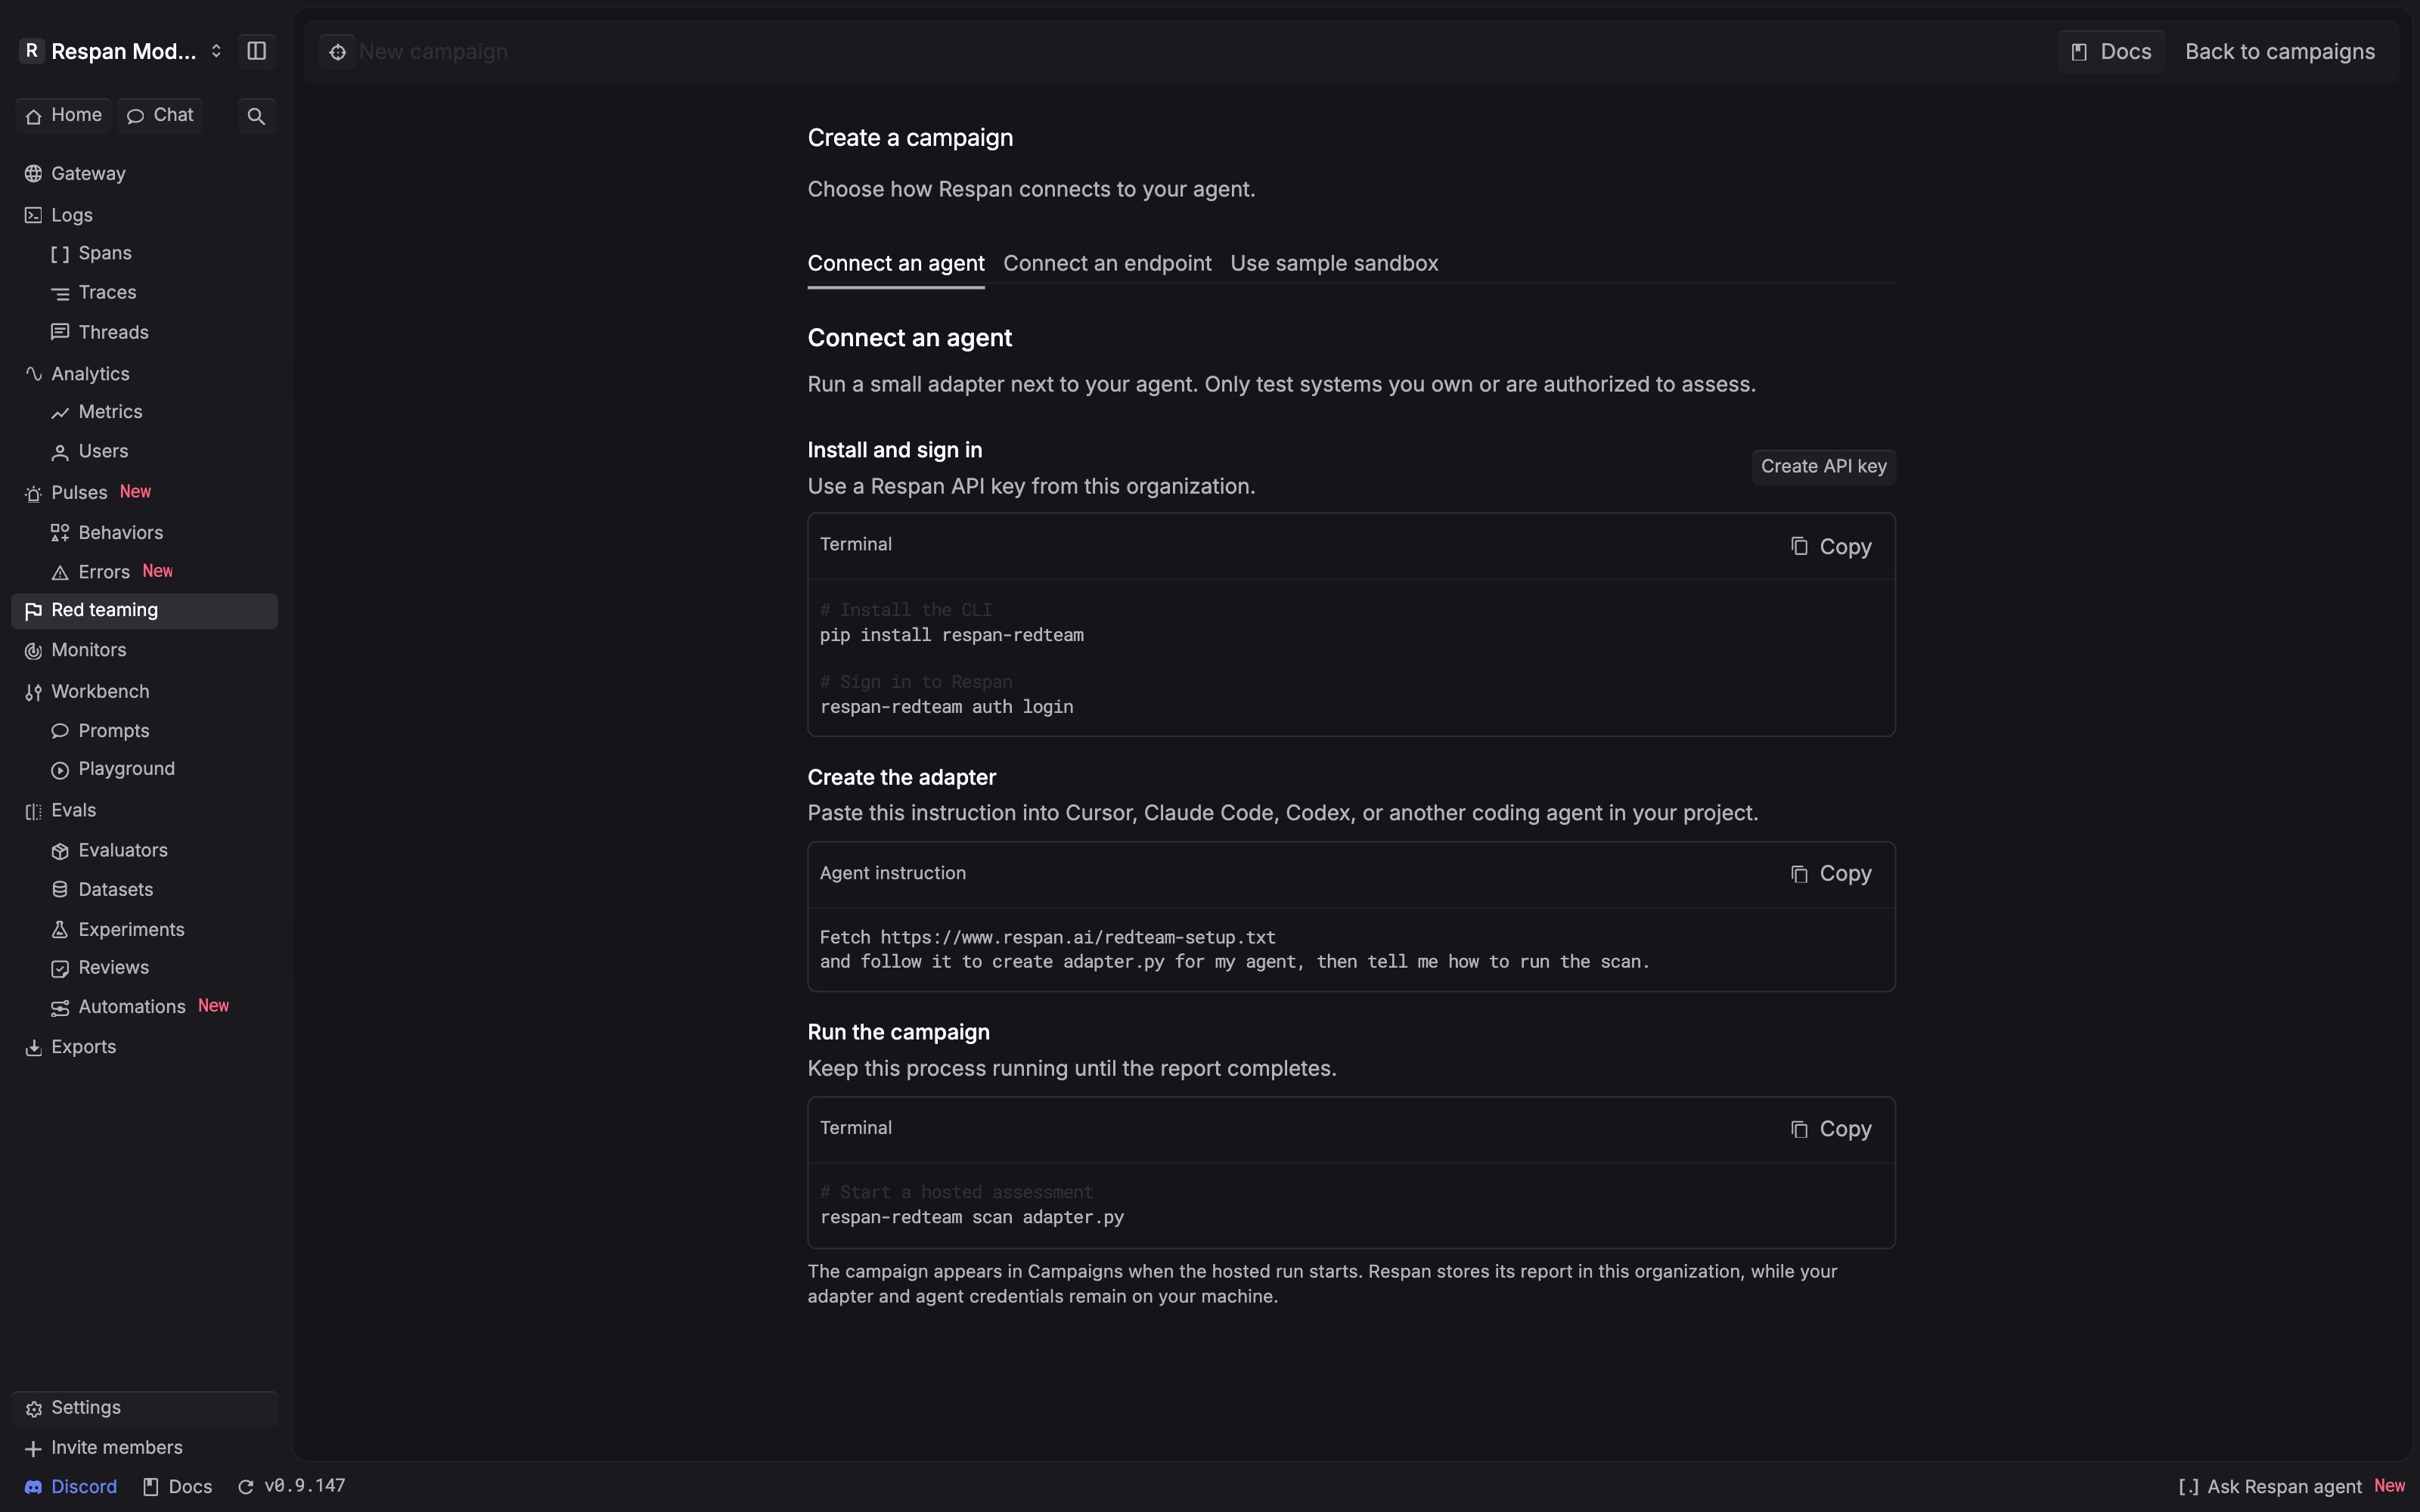Click the New campaign name field
Image resolution: width=2420 pixels, height=1512 pixels.
coord(433,51)
